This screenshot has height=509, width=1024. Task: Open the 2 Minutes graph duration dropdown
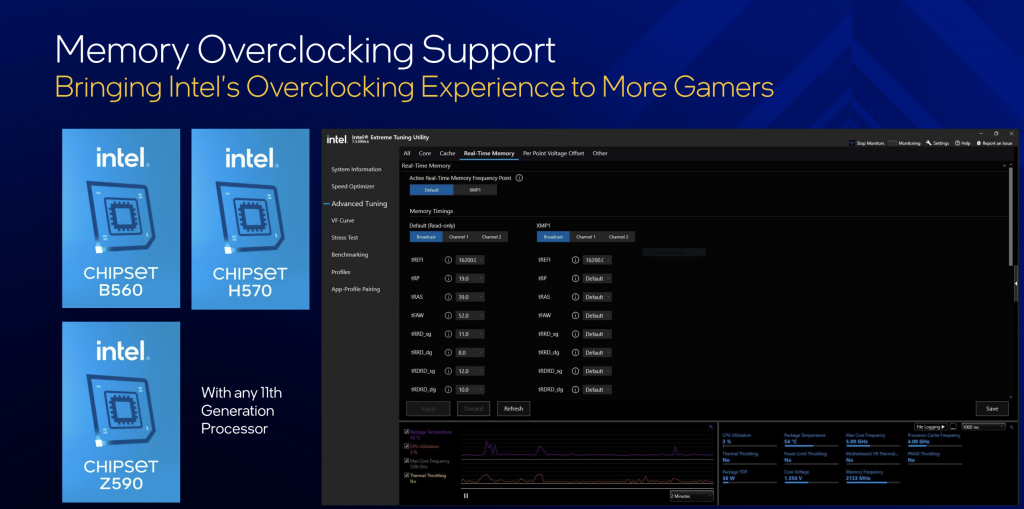click(x=692, y=496)
